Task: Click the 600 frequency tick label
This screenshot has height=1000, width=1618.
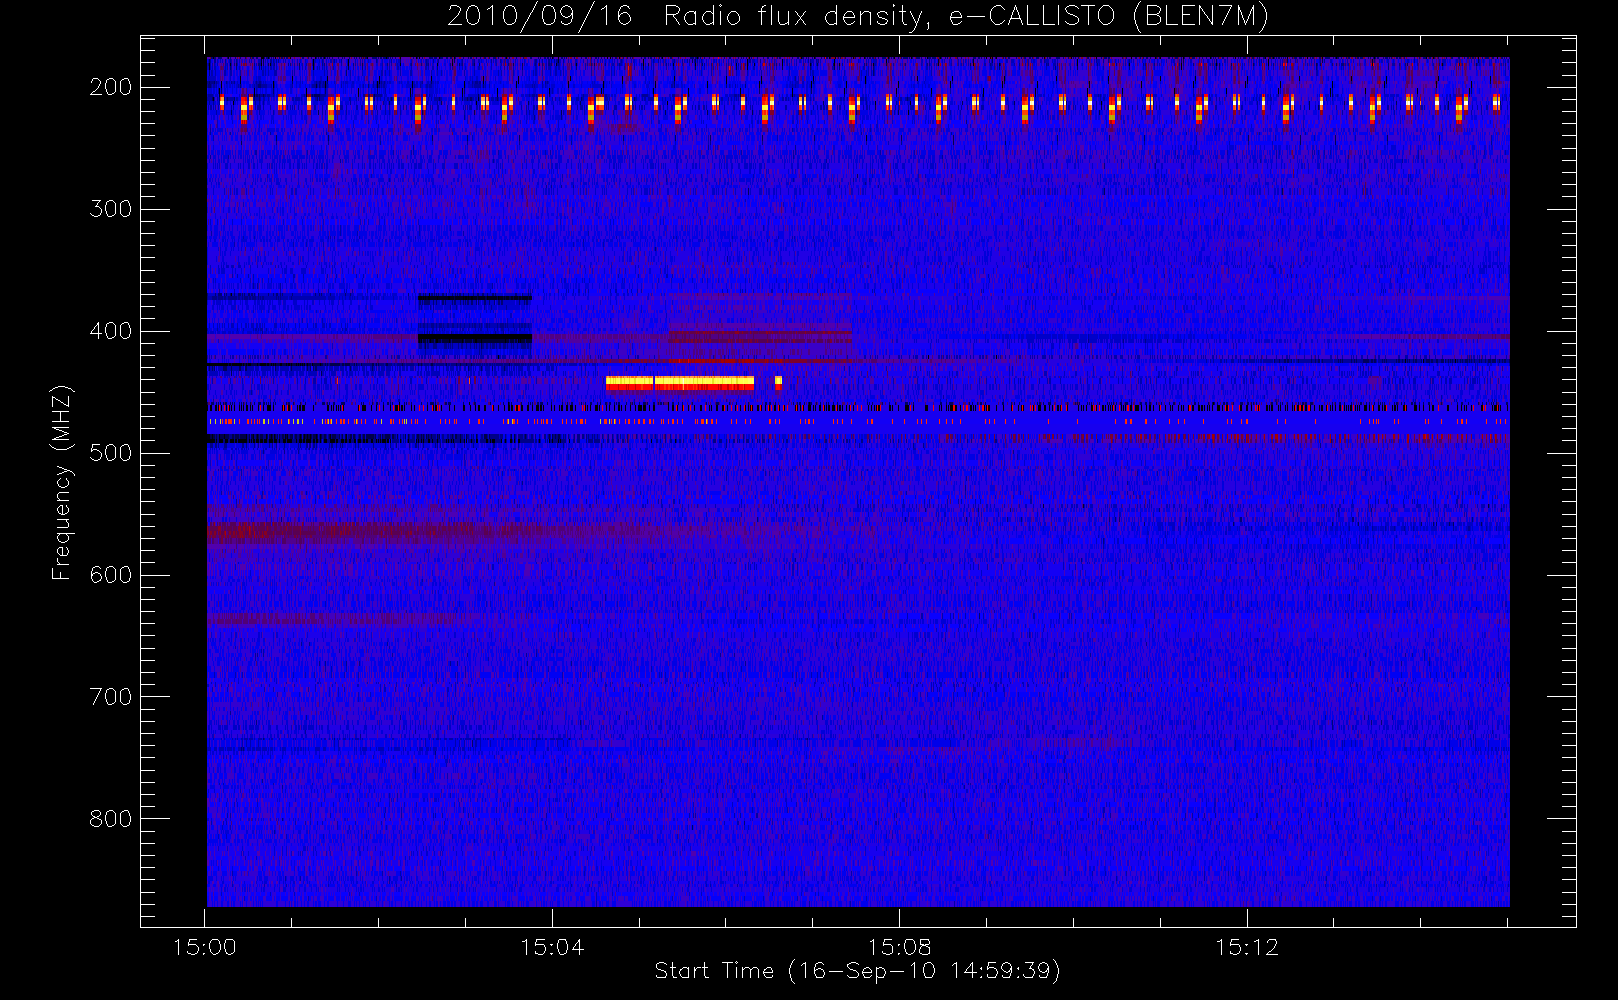Action: click(x=111, y=575)
